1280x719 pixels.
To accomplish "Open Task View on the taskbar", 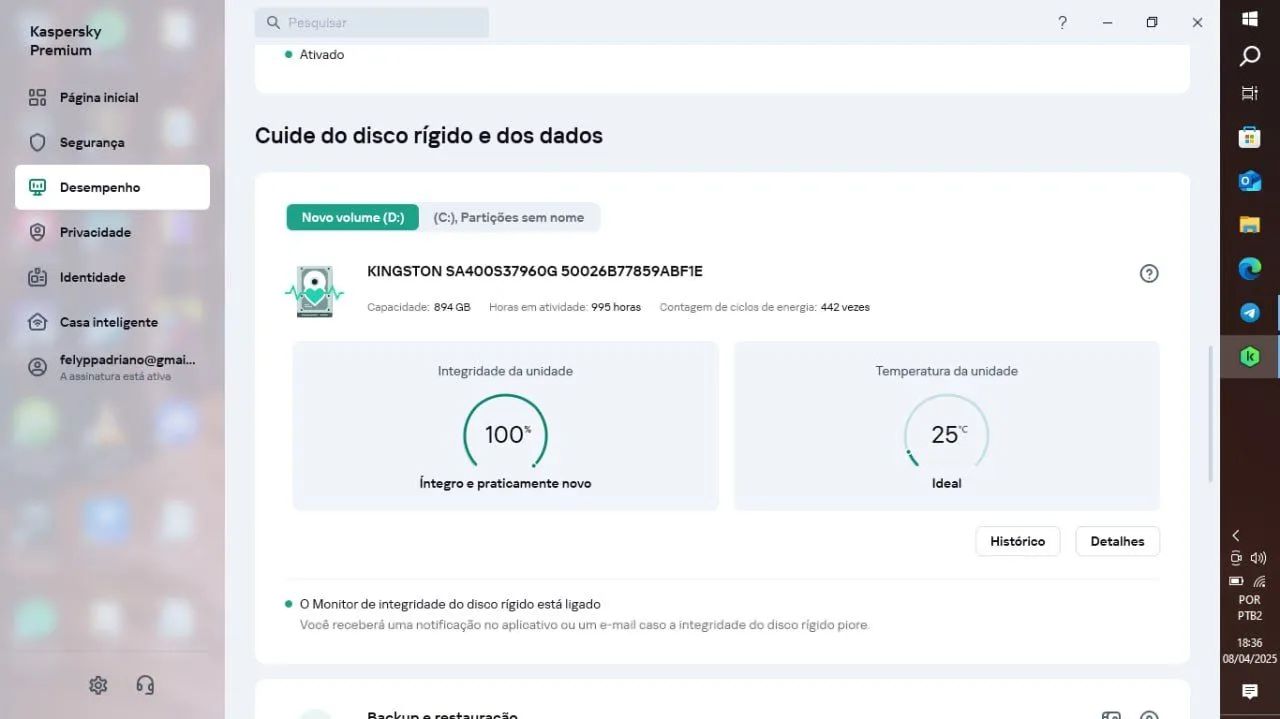I will coord(1250,93).
